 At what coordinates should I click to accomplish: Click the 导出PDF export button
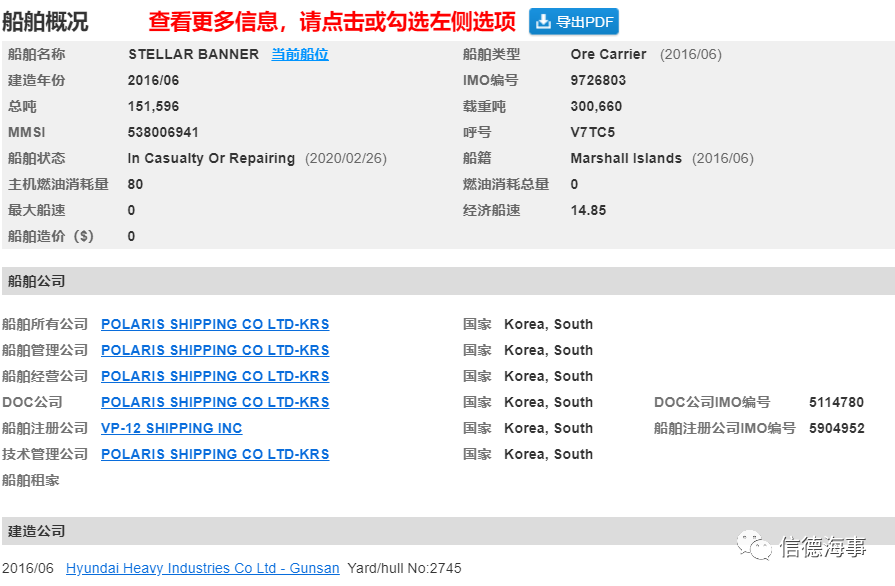574,22
